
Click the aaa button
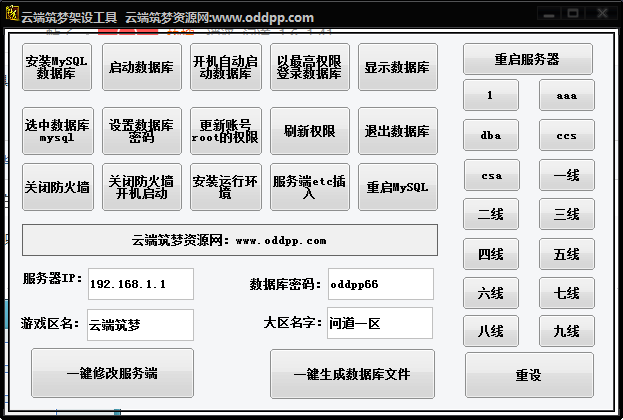pos(567,95)
